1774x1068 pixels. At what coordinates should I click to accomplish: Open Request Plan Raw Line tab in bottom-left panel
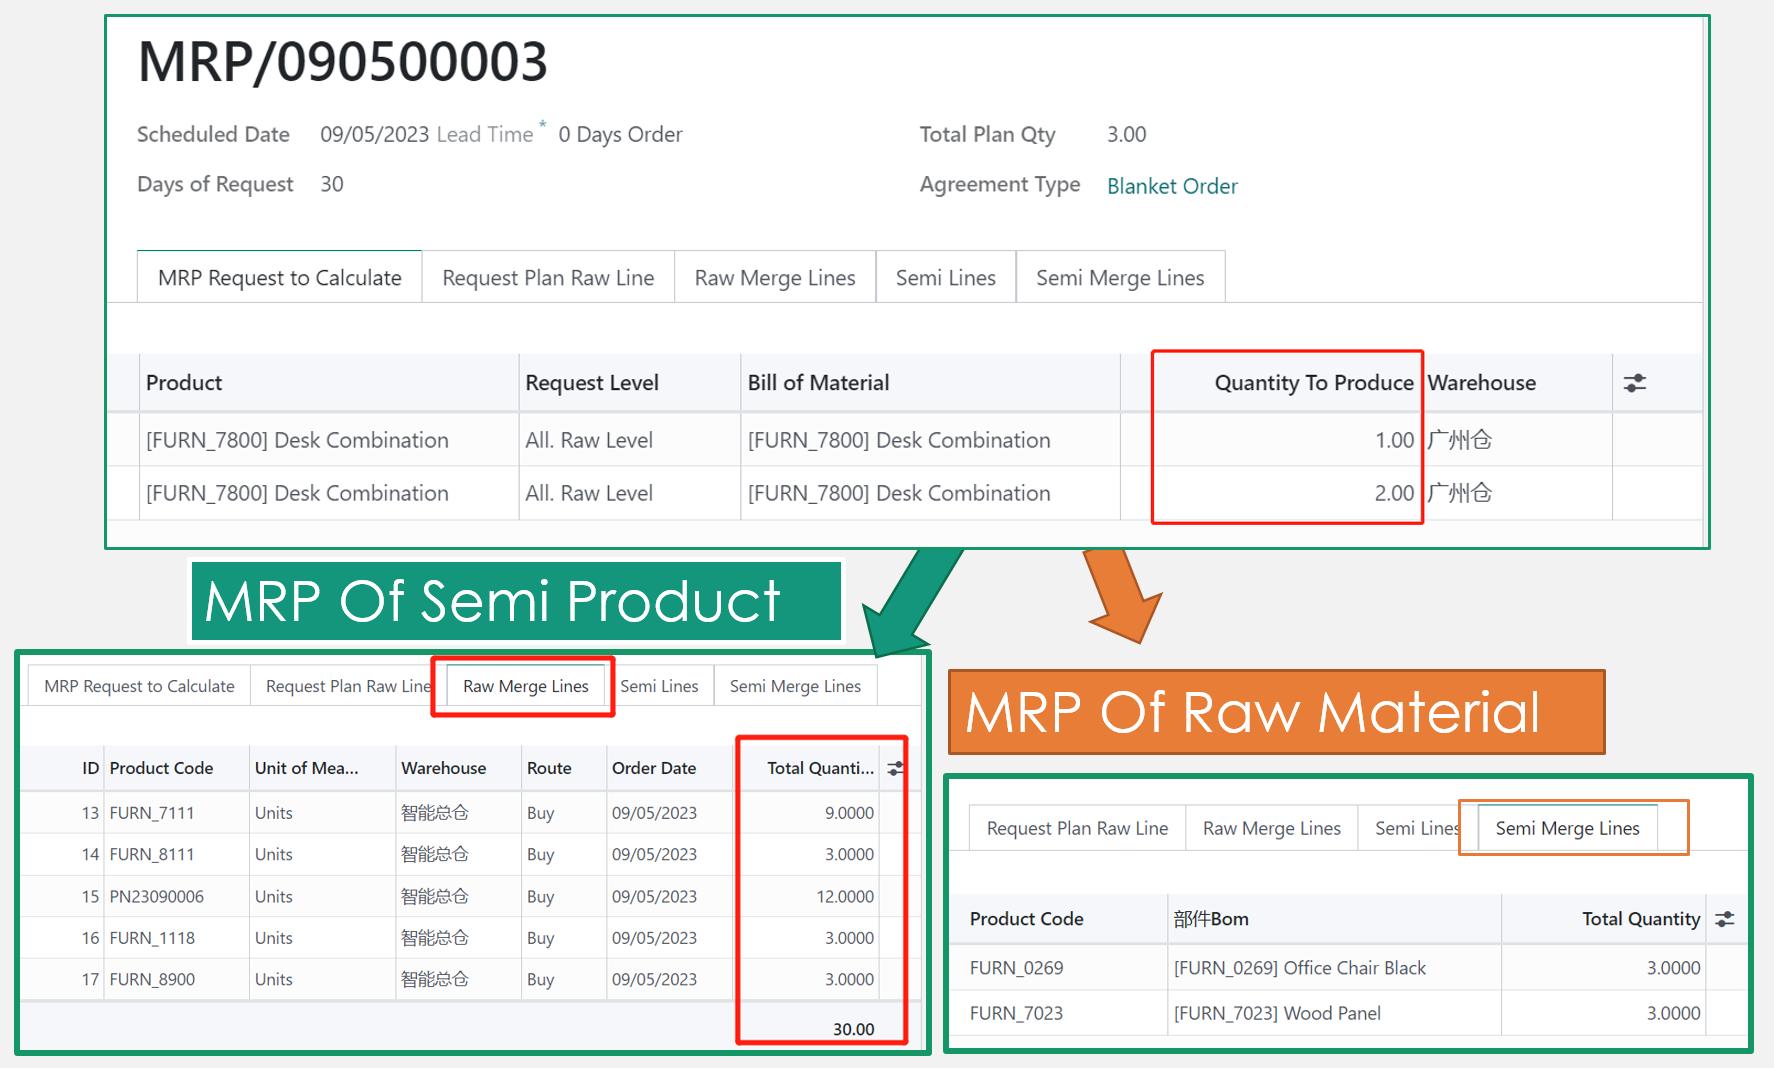[x=348, y=686]
